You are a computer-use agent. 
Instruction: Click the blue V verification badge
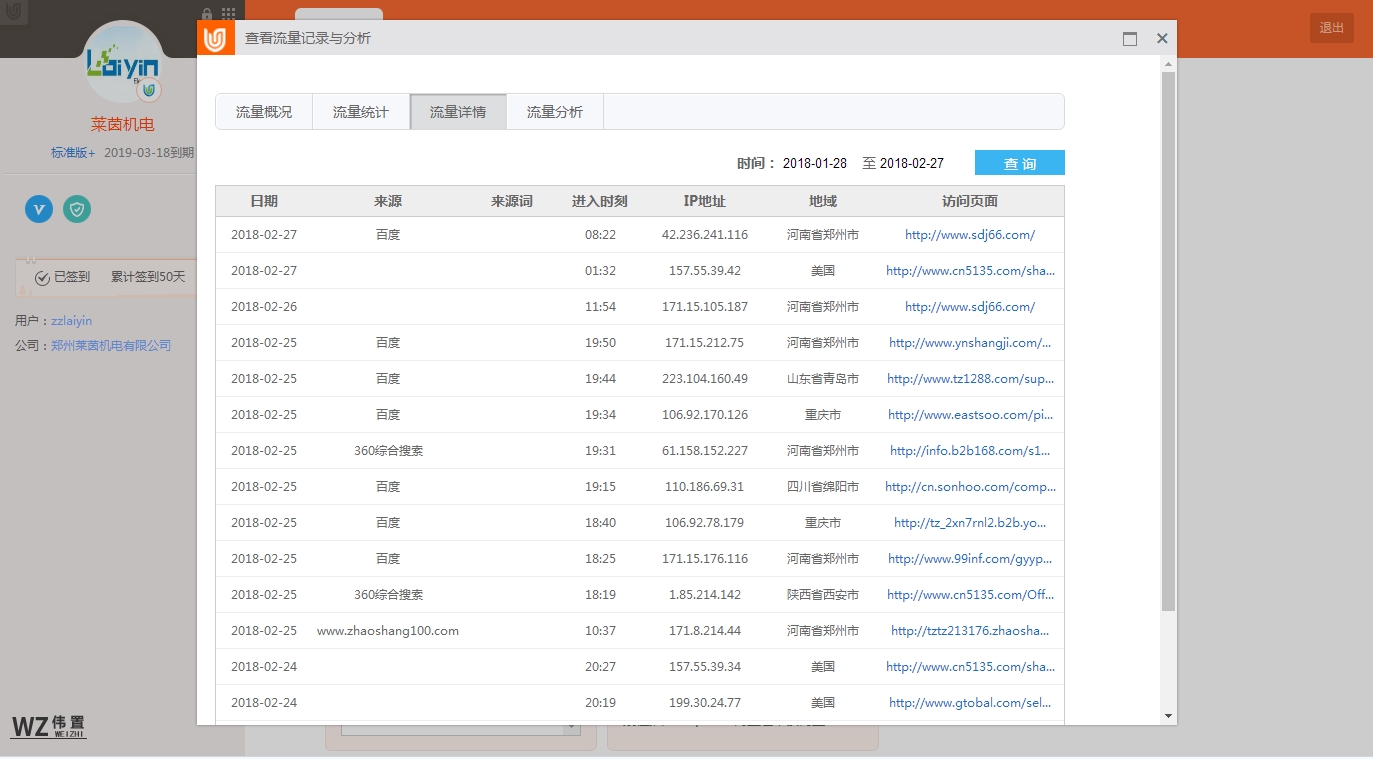tap(39, 209)
